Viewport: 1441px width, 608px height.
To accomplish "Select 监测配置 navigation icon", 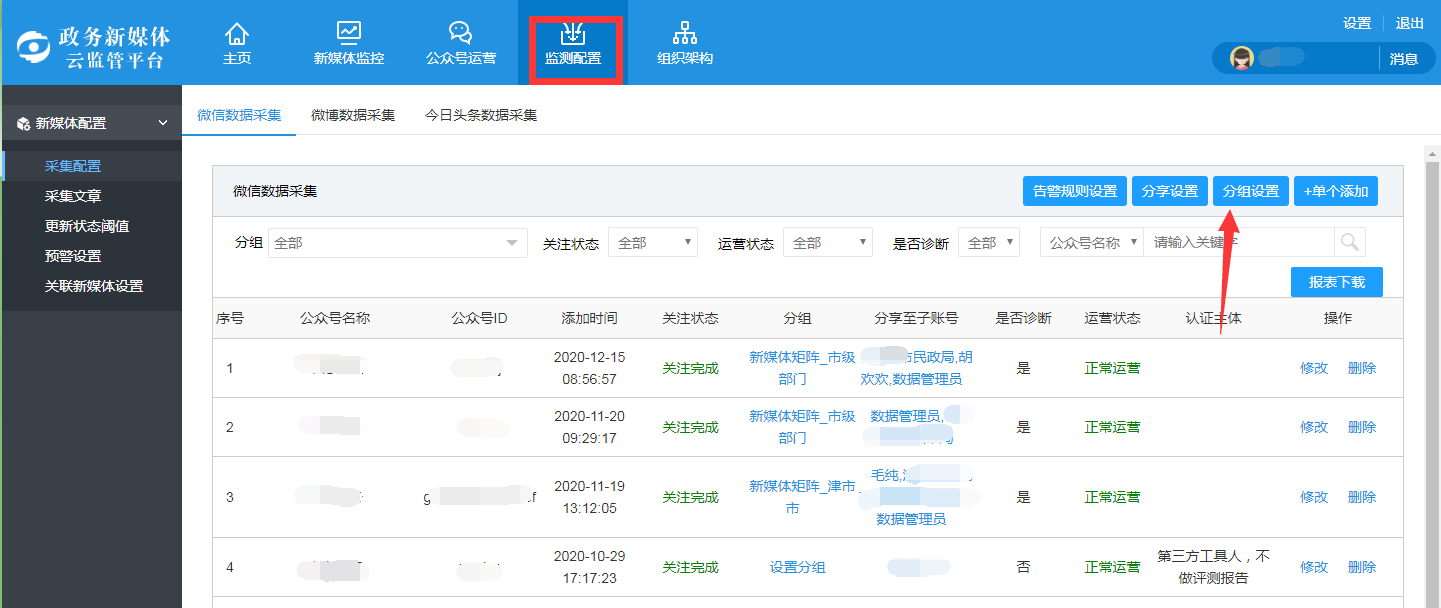I will (573, 34).
